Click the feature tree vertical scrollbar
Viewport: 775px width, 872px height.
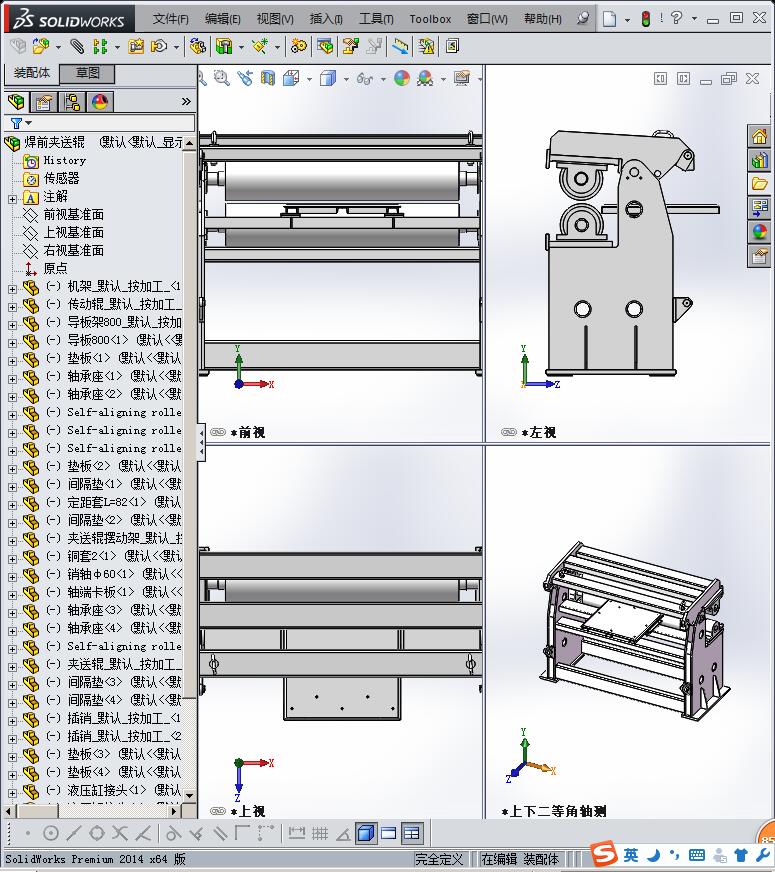pyautogui.click(x=190, y=469)
